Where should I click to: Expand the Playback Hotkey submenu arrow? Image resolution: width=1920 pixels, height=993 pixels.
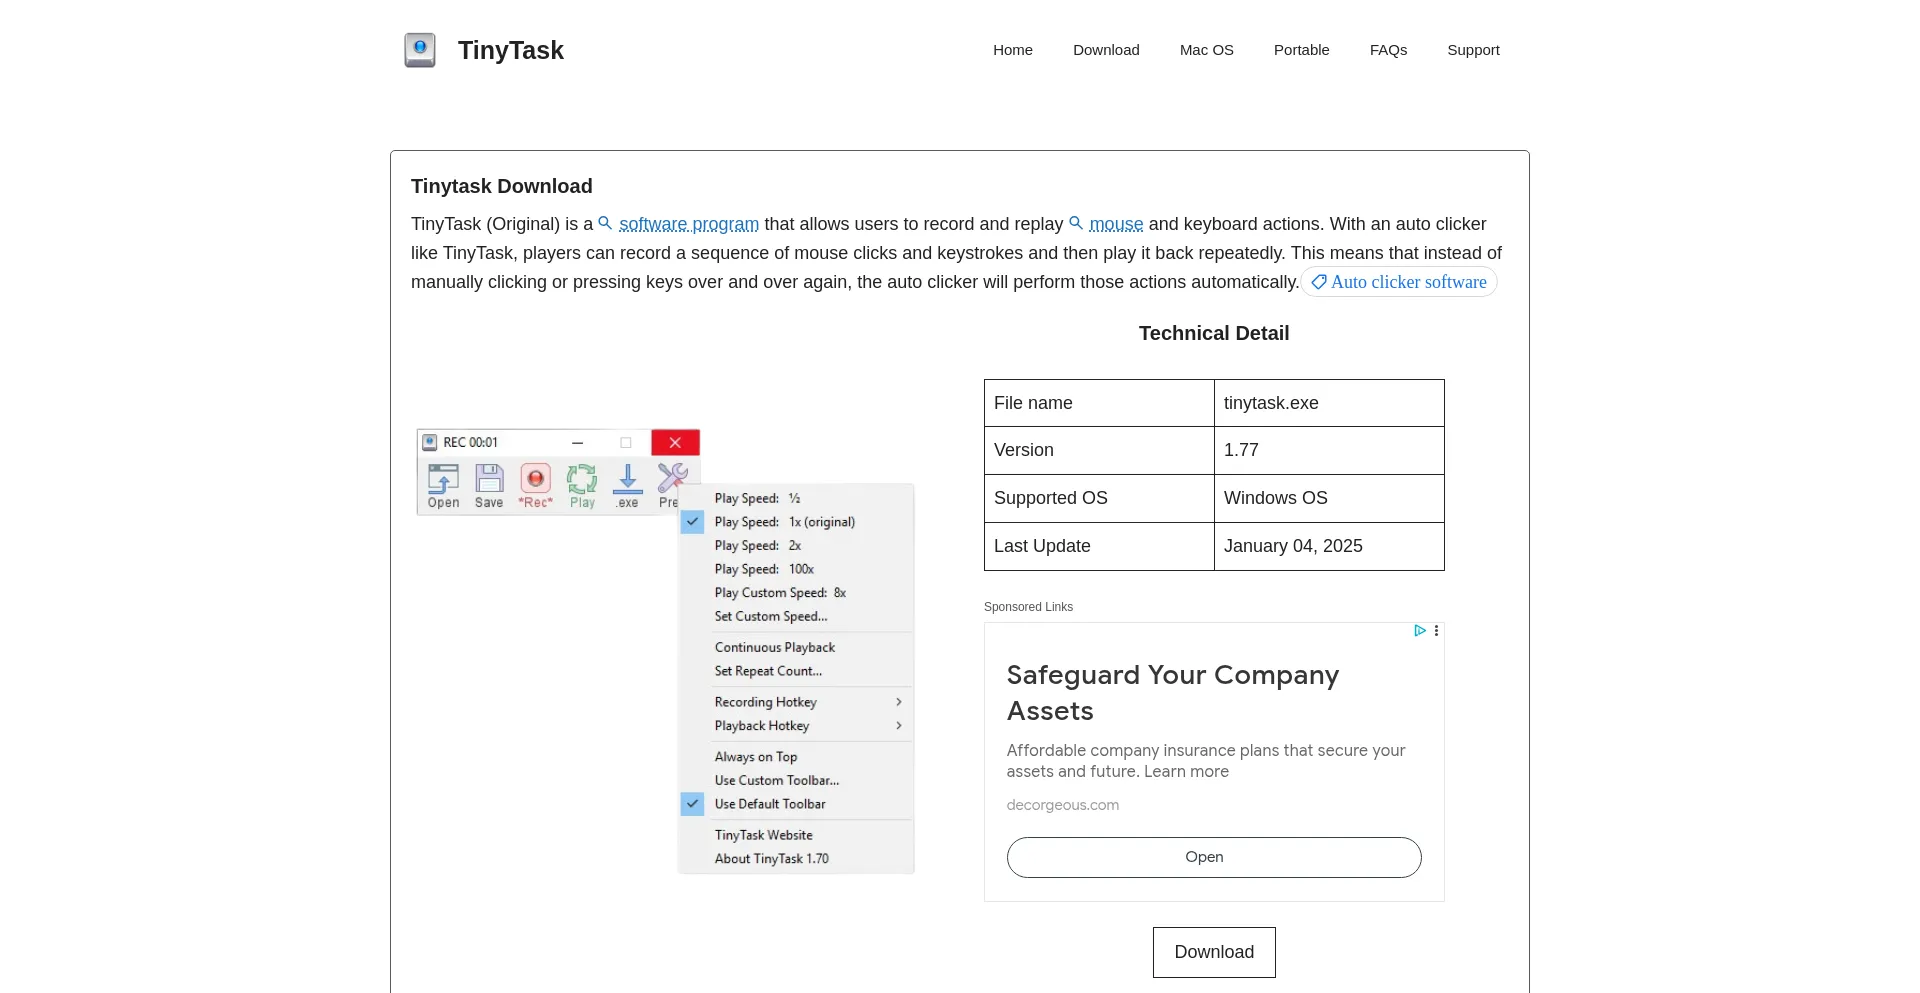899,726
